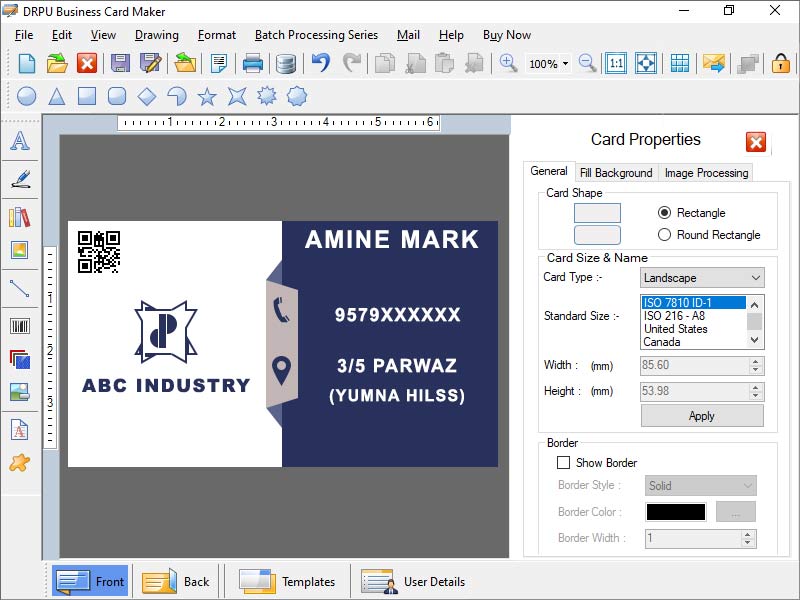Open the Card Type Landscape dropdown
The width and height of the screenshot is (800, 600).
click(760, 277)
